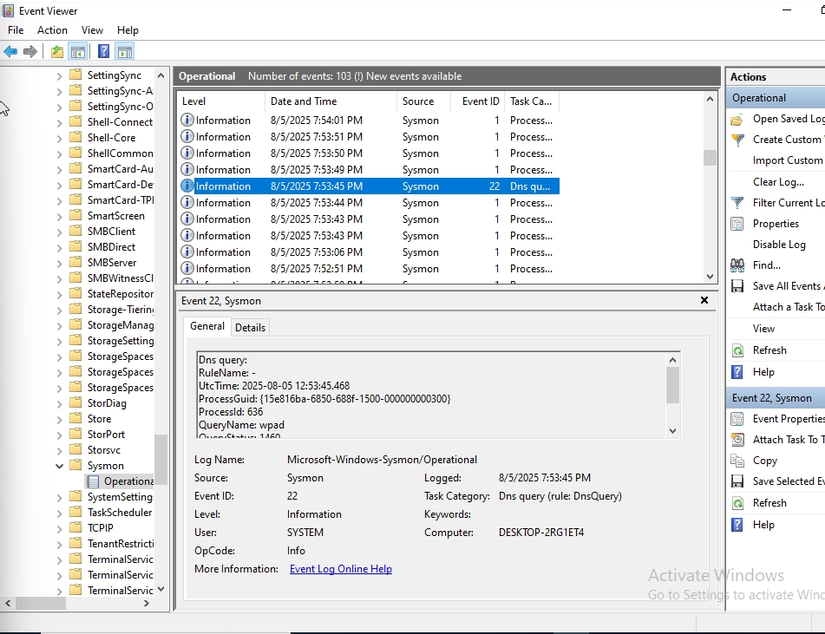Click the tree horizontal scrollbar right arrow
The width and height of the screenshot is (825, 634).
tap(147, 603)
